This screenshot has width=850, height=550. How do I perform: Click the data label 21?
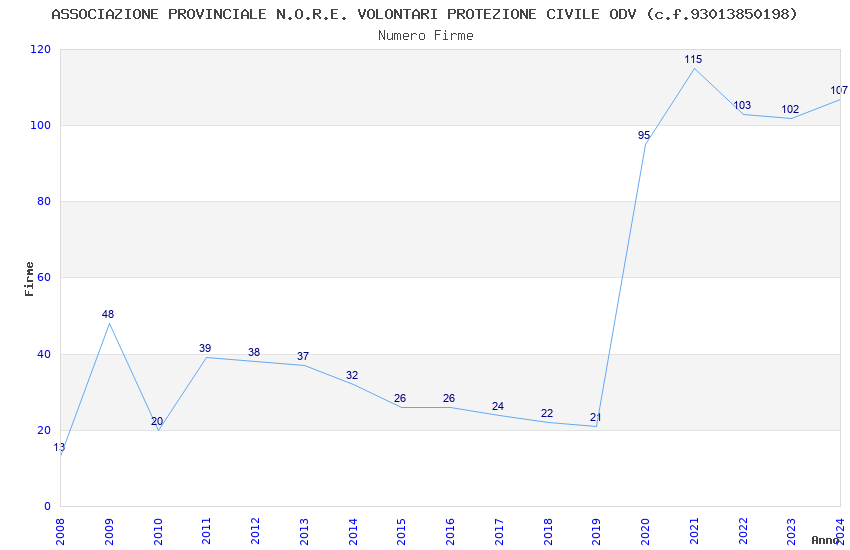click(596, 417)
